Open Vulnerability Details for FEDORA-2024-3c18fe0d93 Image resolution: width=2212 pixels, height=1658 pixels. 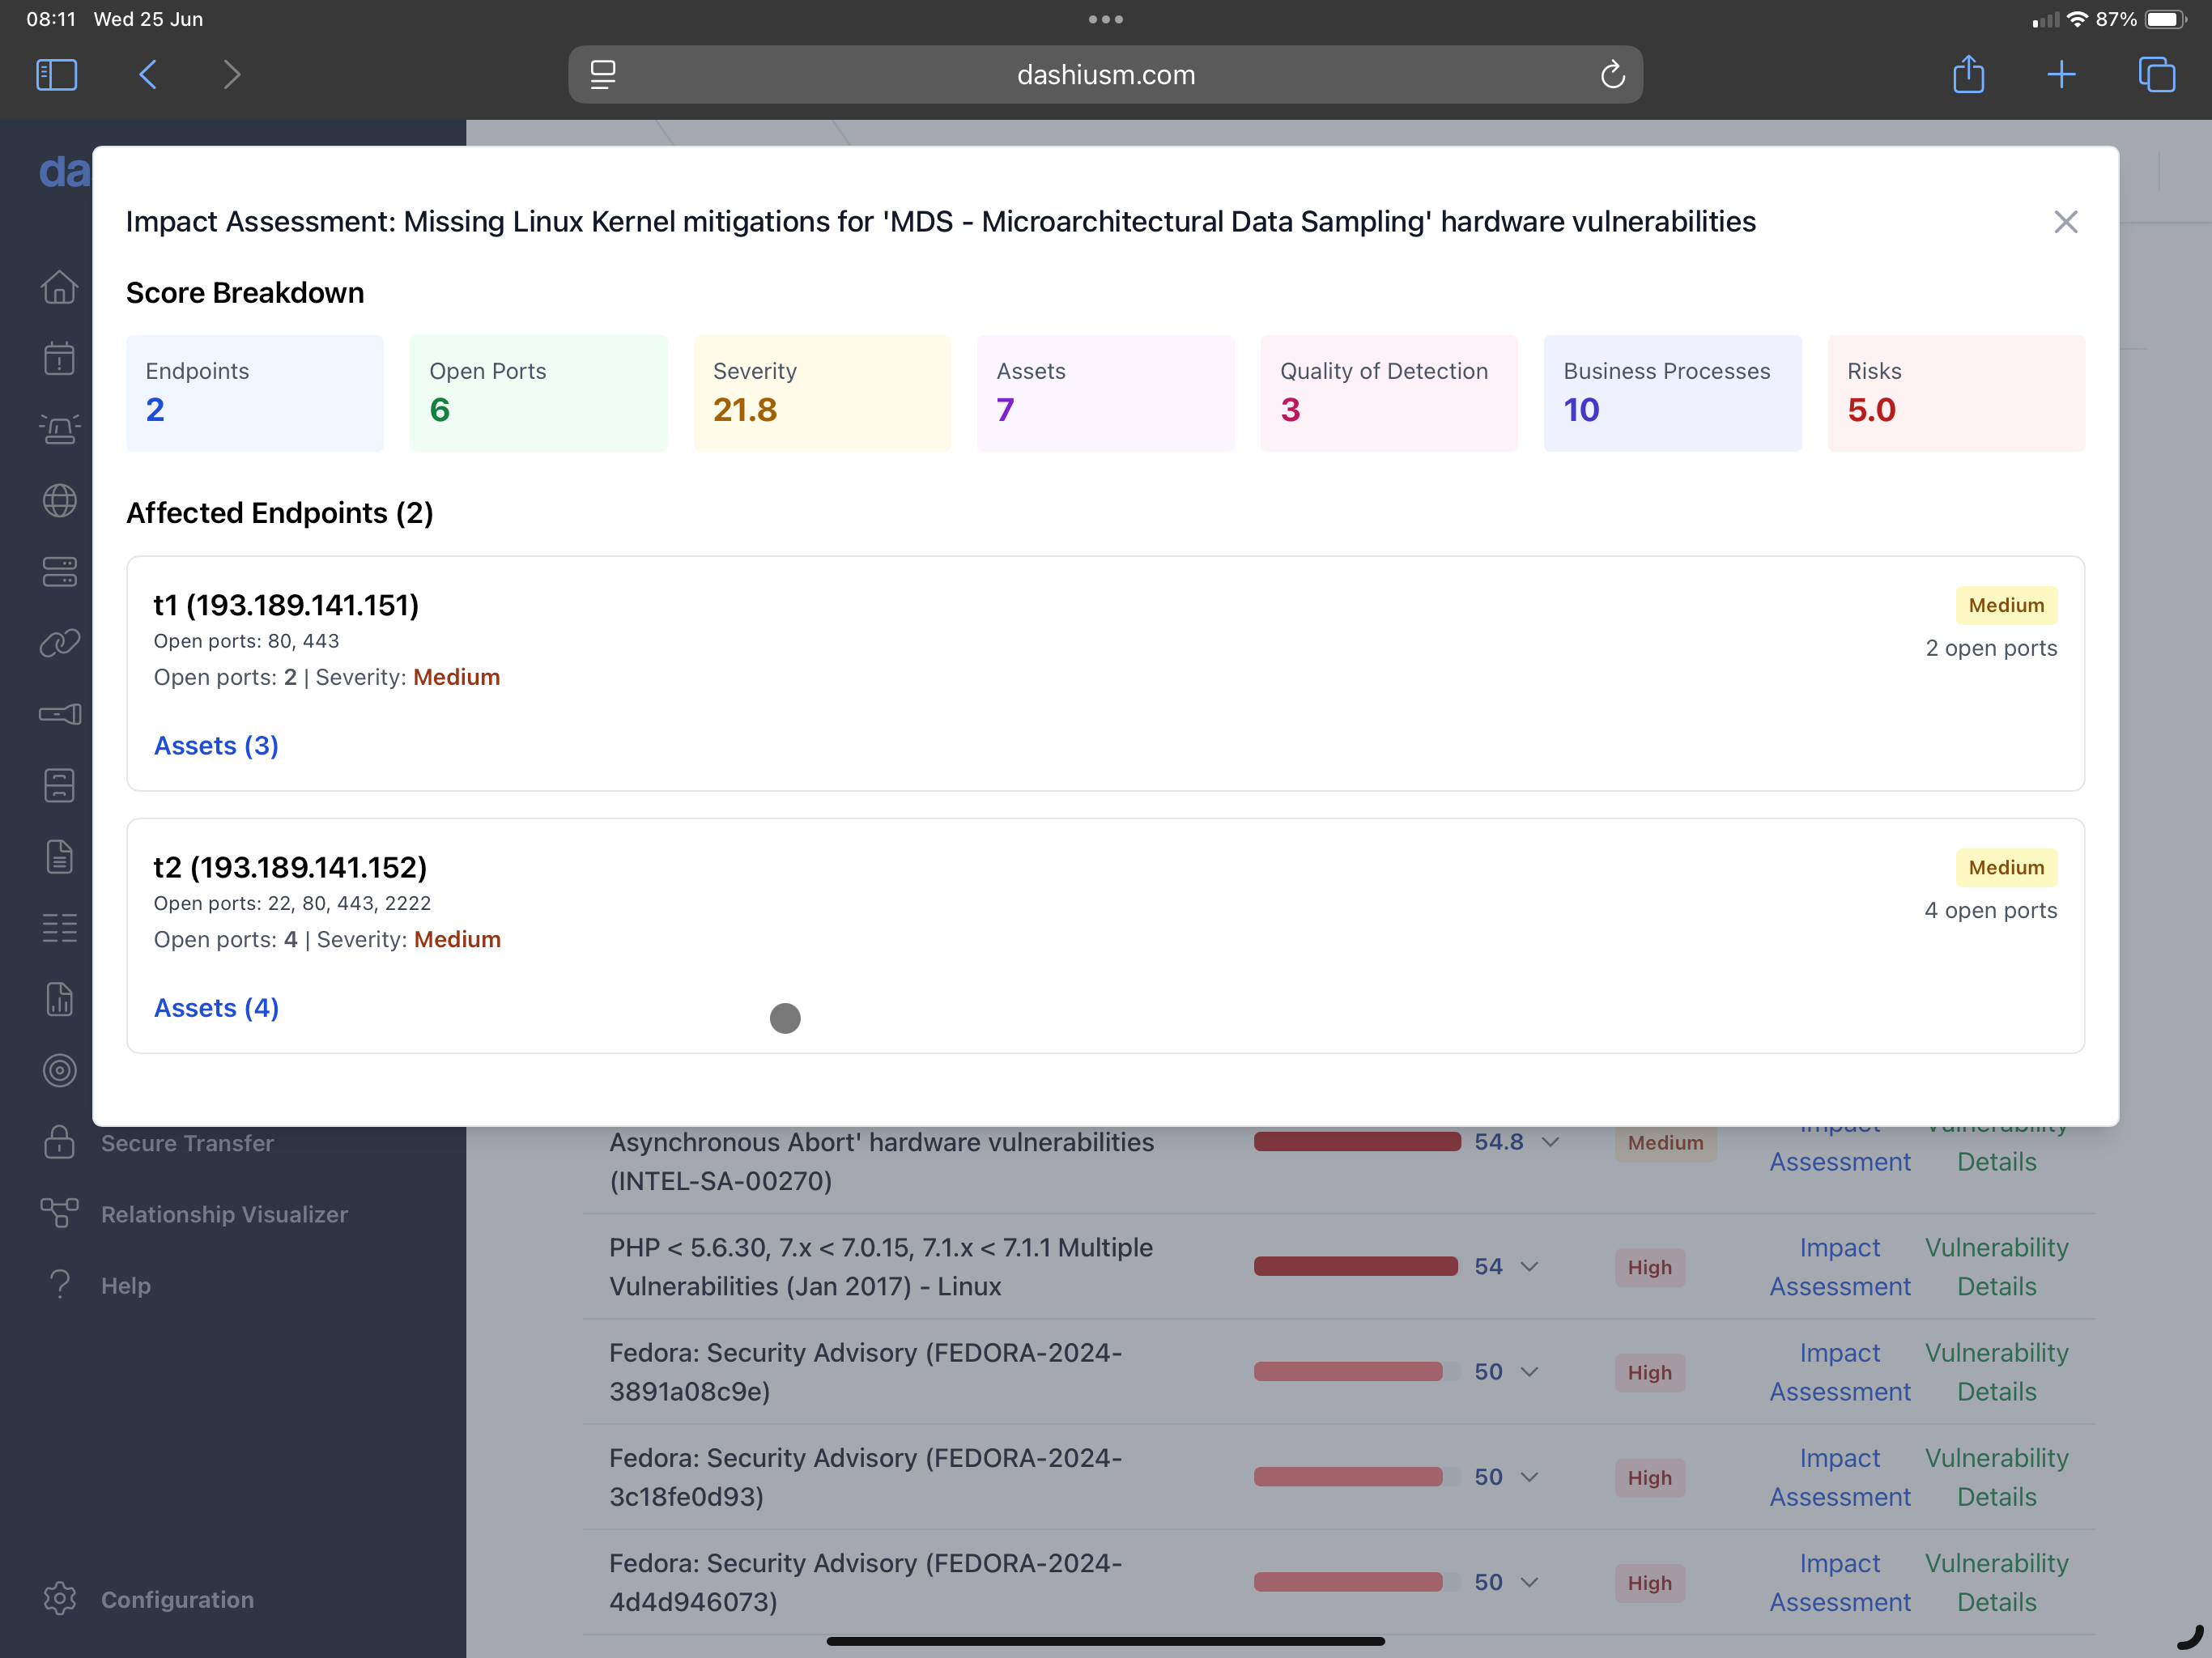point(1996,1476)
